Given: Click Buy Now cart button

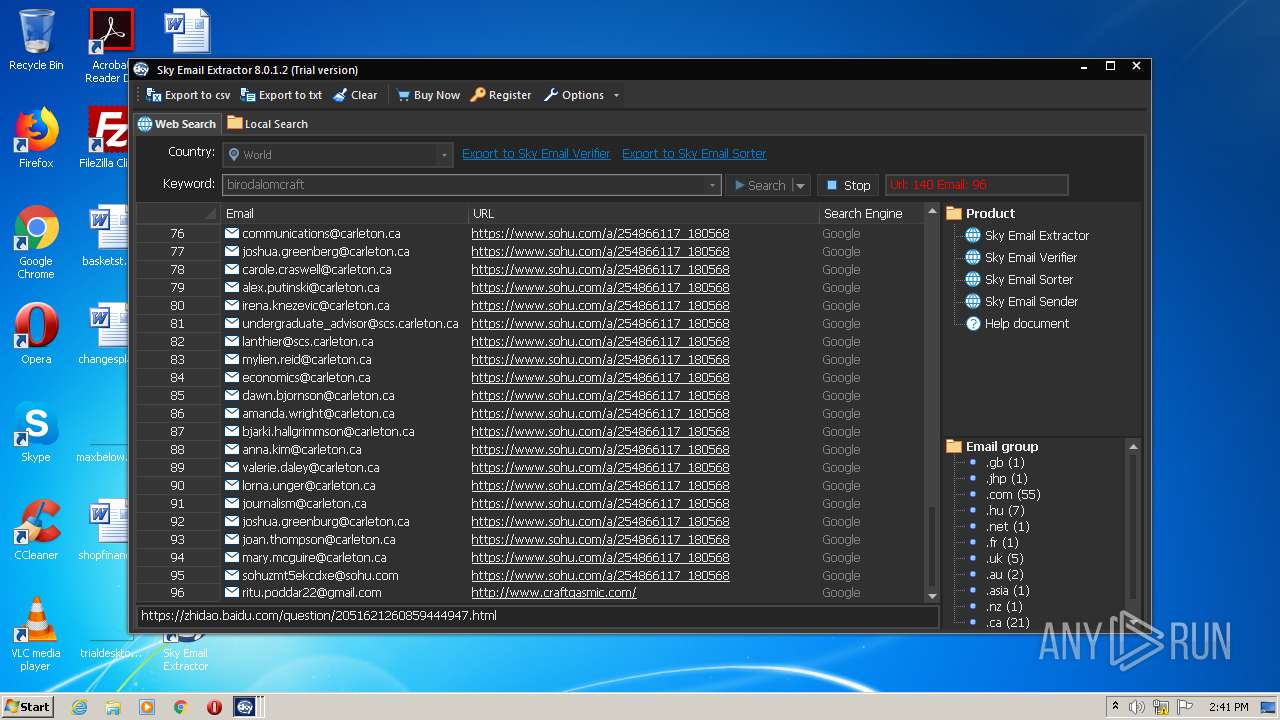Looking at the screenshot, I should [428, 95].
